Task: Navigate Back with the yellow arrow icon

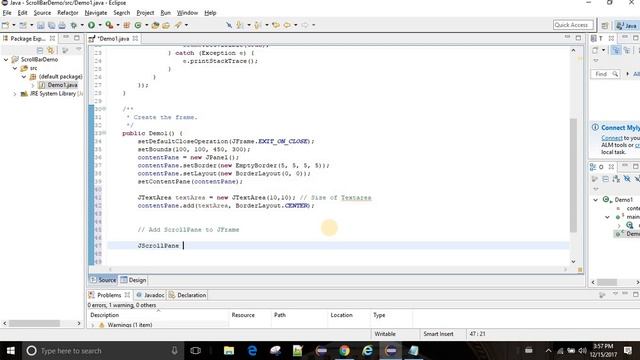Action: (287, 25)
